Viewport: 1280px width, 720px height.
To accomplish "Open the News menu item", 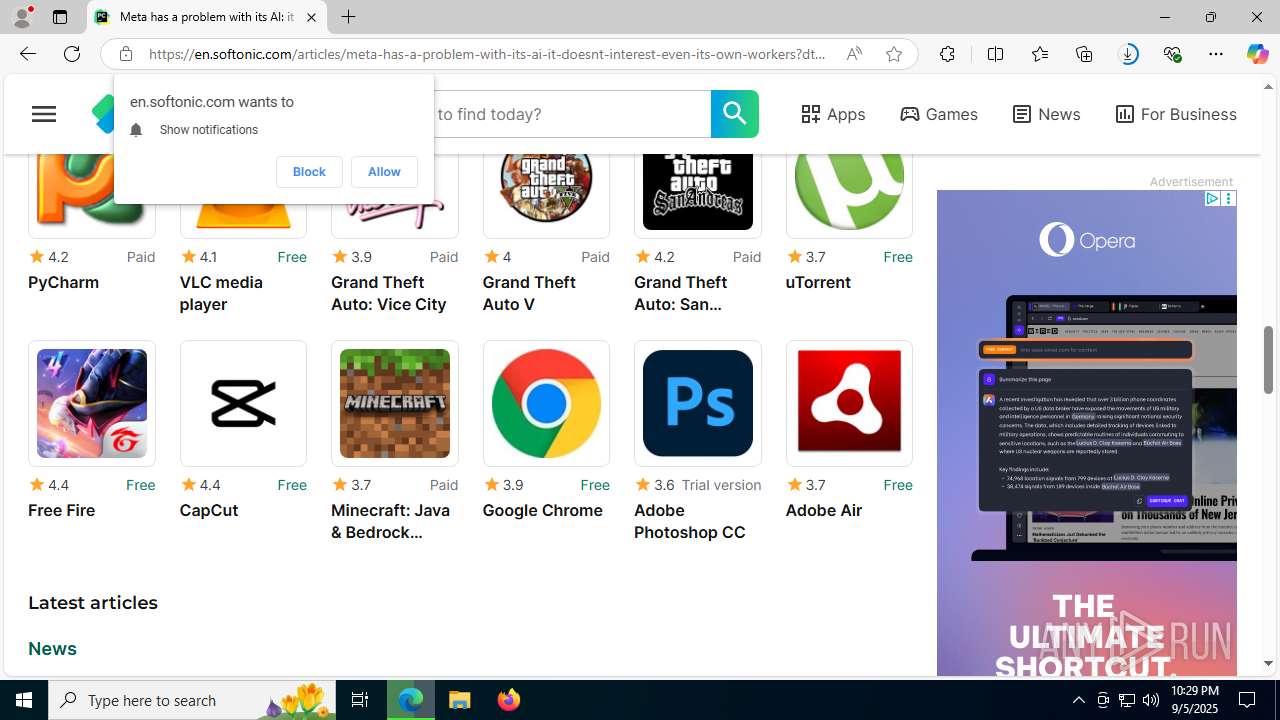I will click(x=1046, y=114).
